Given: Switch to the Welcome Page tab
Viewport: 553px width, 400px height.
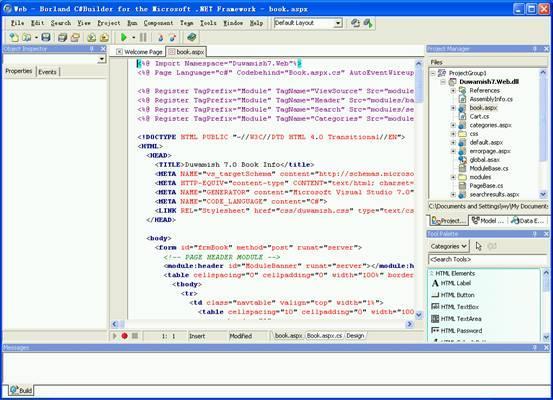Looking at the screenshot, I should [x=139, y=52].
